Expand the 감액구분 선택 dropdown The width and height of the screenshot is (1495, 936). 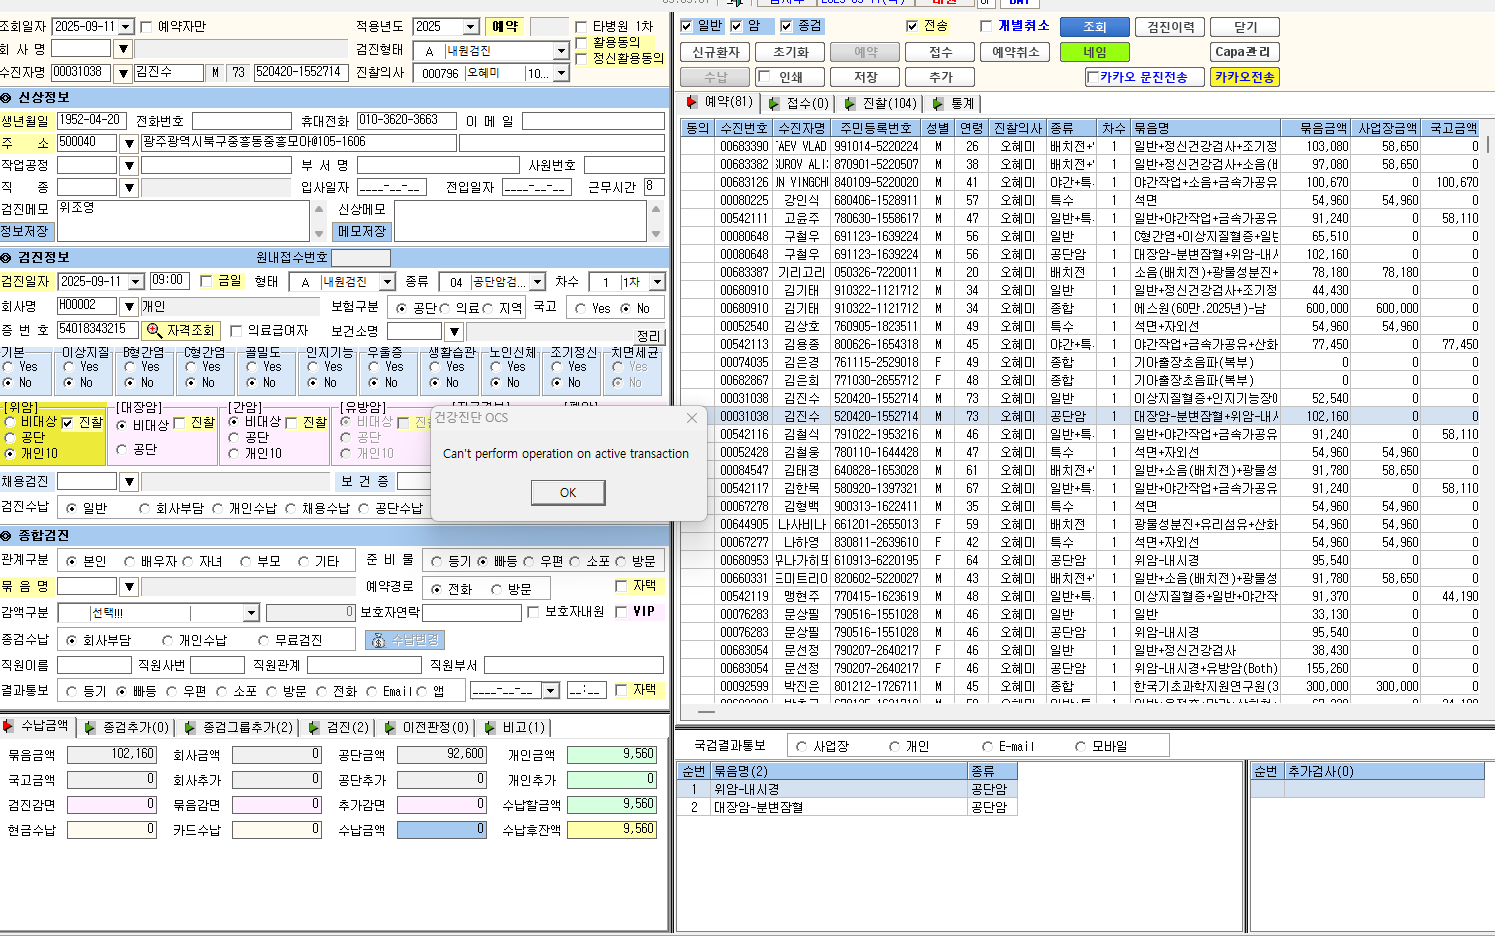click(x=251, y=612)
